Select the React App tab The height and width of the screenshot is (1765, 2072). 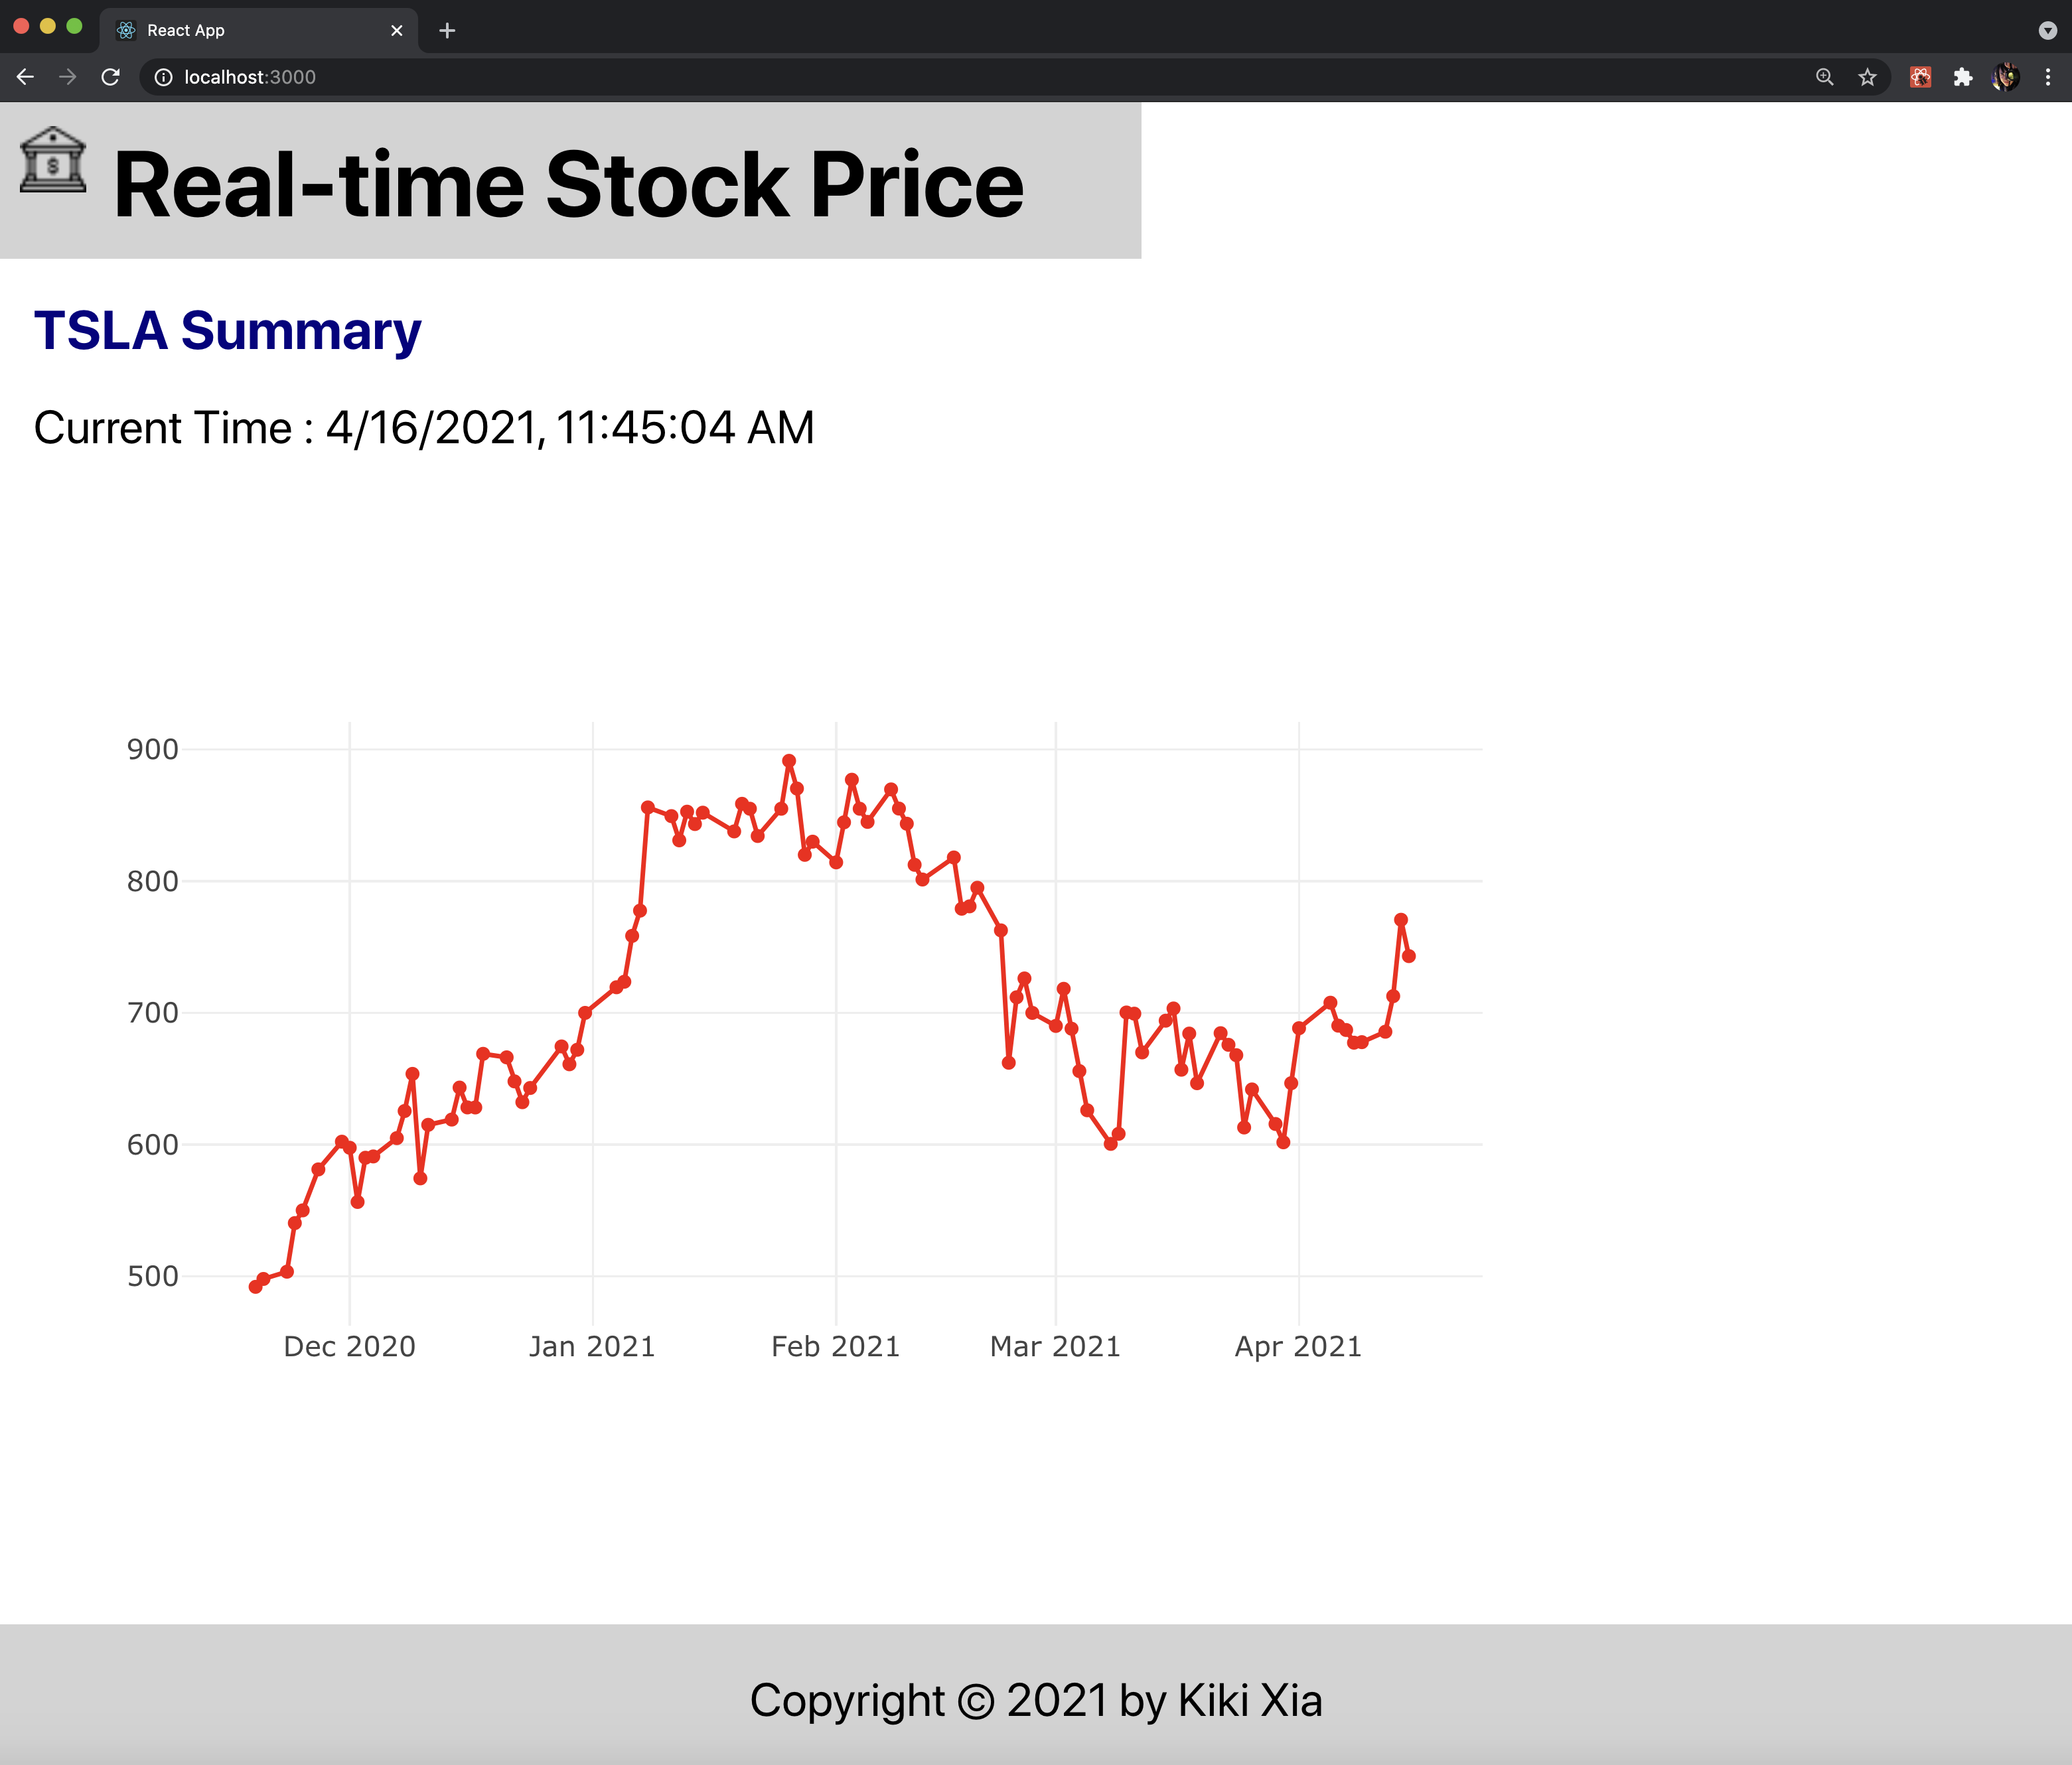click(250, 30)
